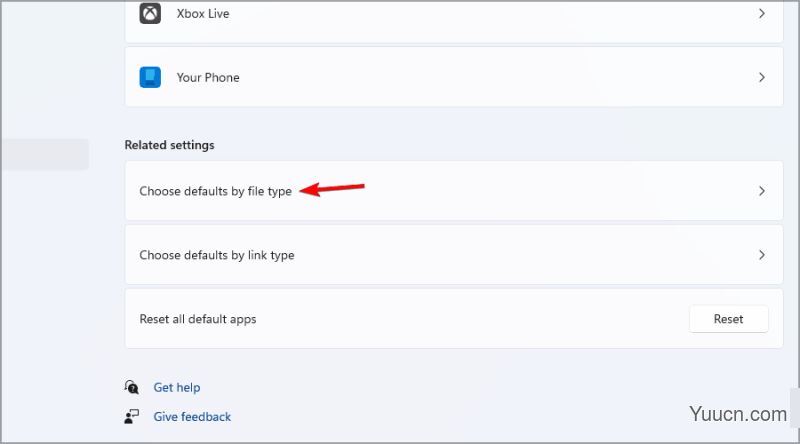Click the Reset all default apps label

198,319
